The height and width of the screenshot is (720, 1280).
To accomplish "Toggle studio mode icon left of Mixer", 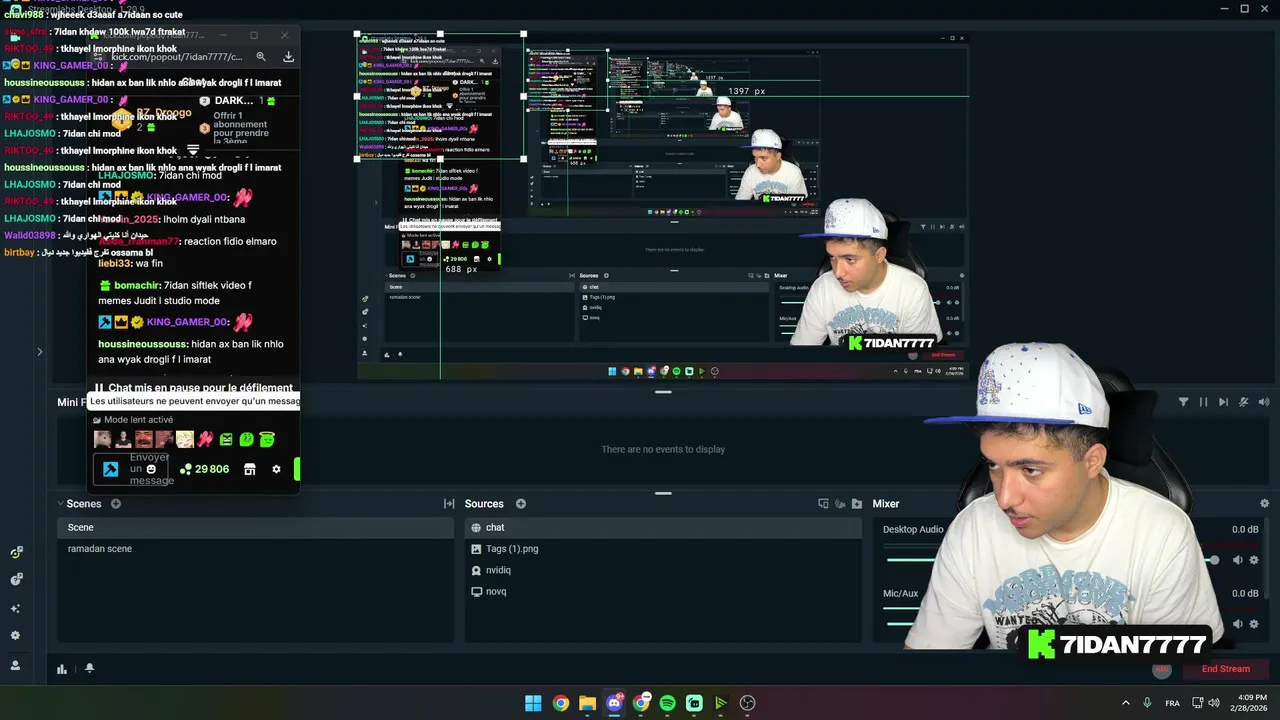I will [823, 504].
